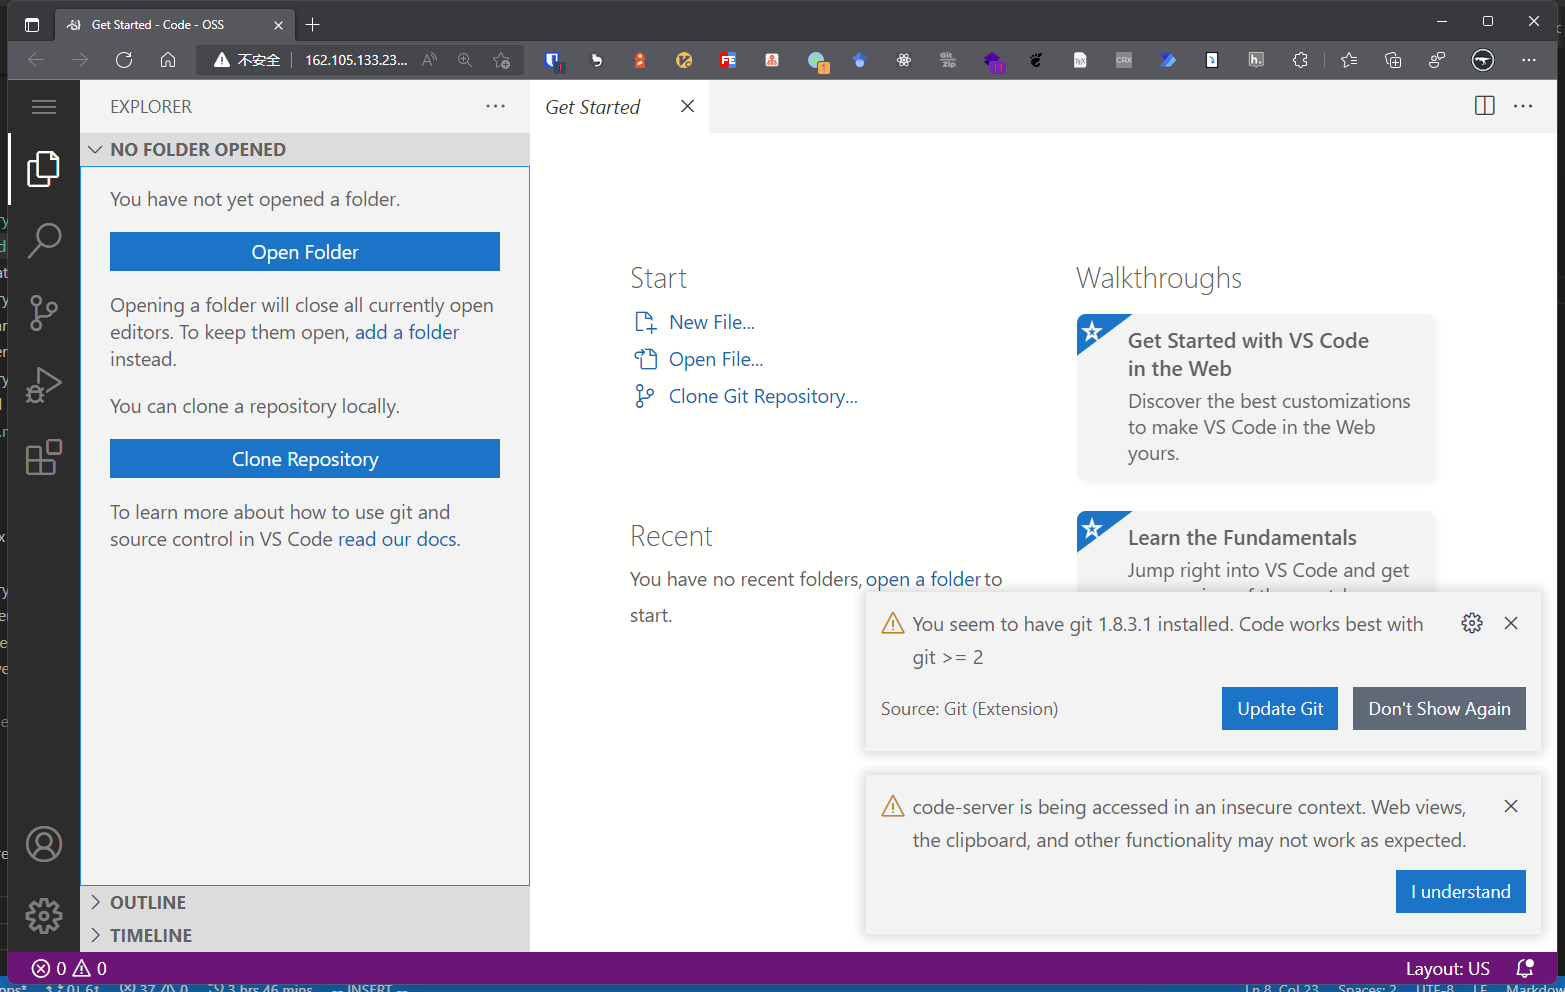The height and width of the screenshot is (992, 1565).
Task: Open the 'read our docs' link
Action: 396,538
